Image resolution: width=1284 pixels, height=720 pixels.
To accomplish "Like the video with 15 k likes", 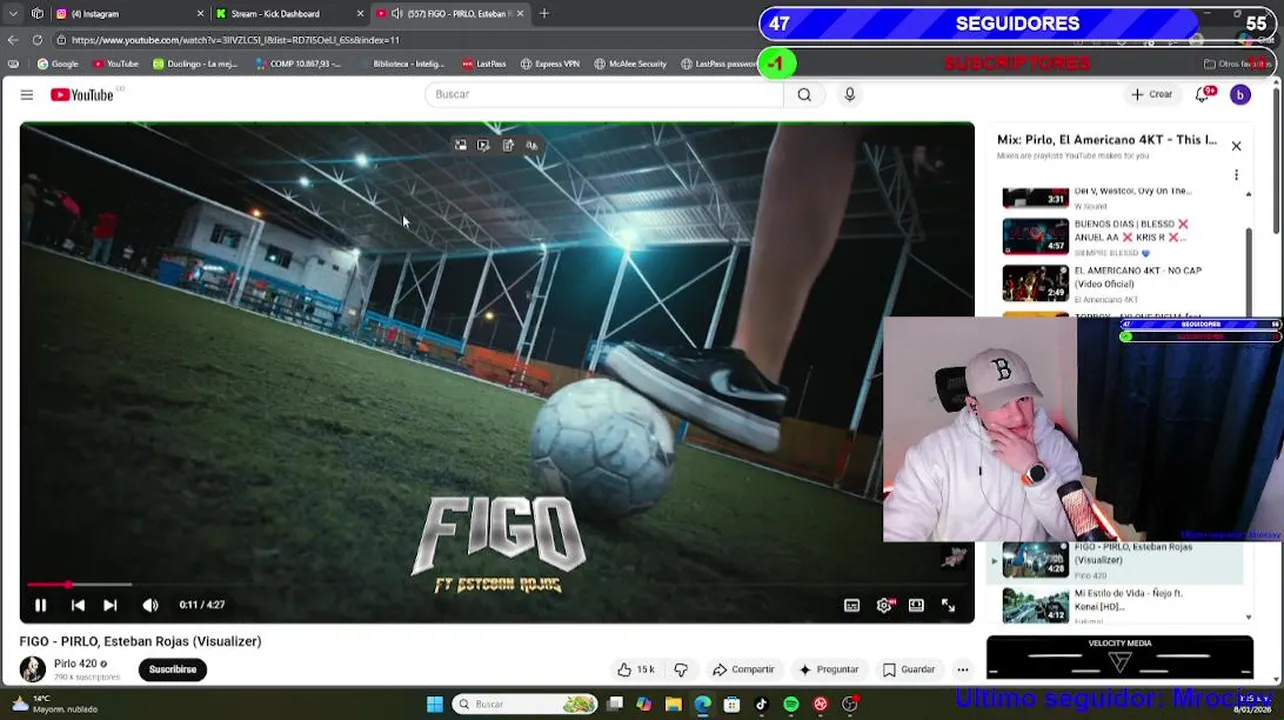I will point(636,669).
